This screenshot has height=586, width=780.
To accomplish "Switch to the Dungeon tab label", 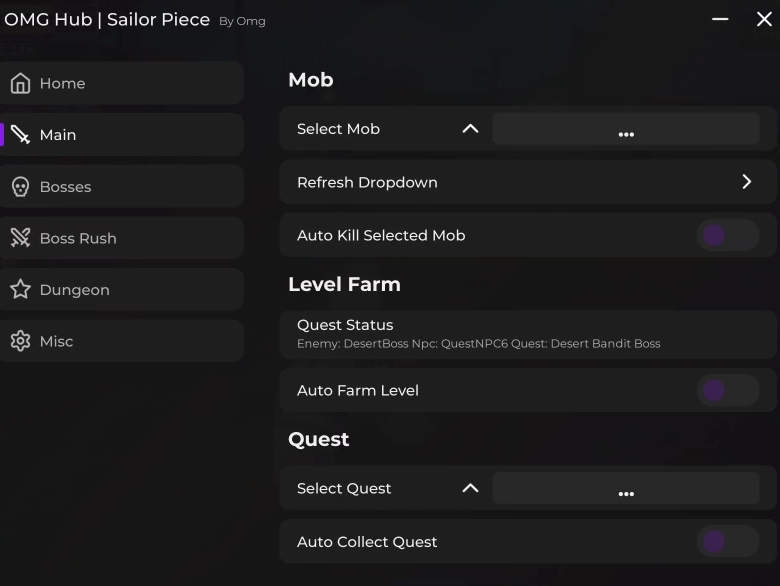I will tap(74, 290).
